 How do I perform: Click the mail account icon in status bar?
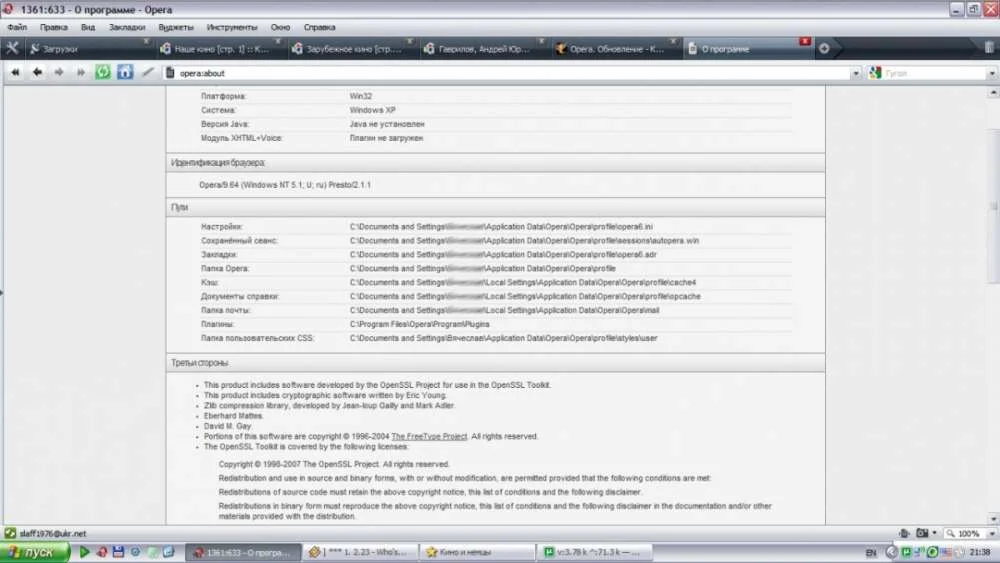pos(10,533)
